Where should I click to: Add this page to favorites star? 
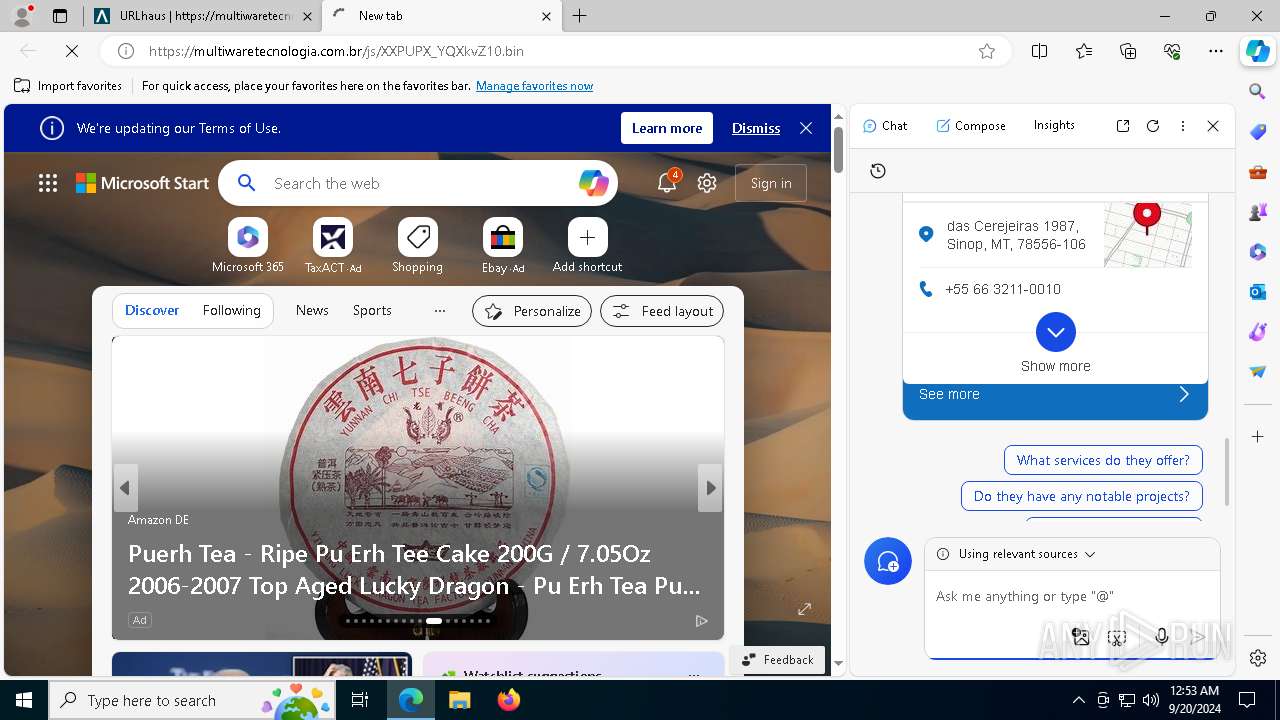[987, 51]
